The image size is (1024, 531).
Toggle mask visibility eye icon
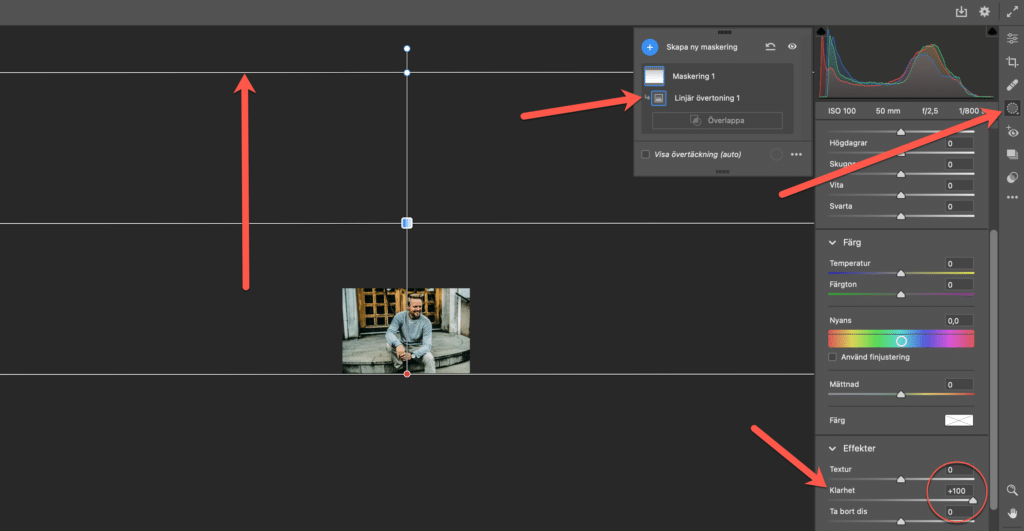(792, 47)
